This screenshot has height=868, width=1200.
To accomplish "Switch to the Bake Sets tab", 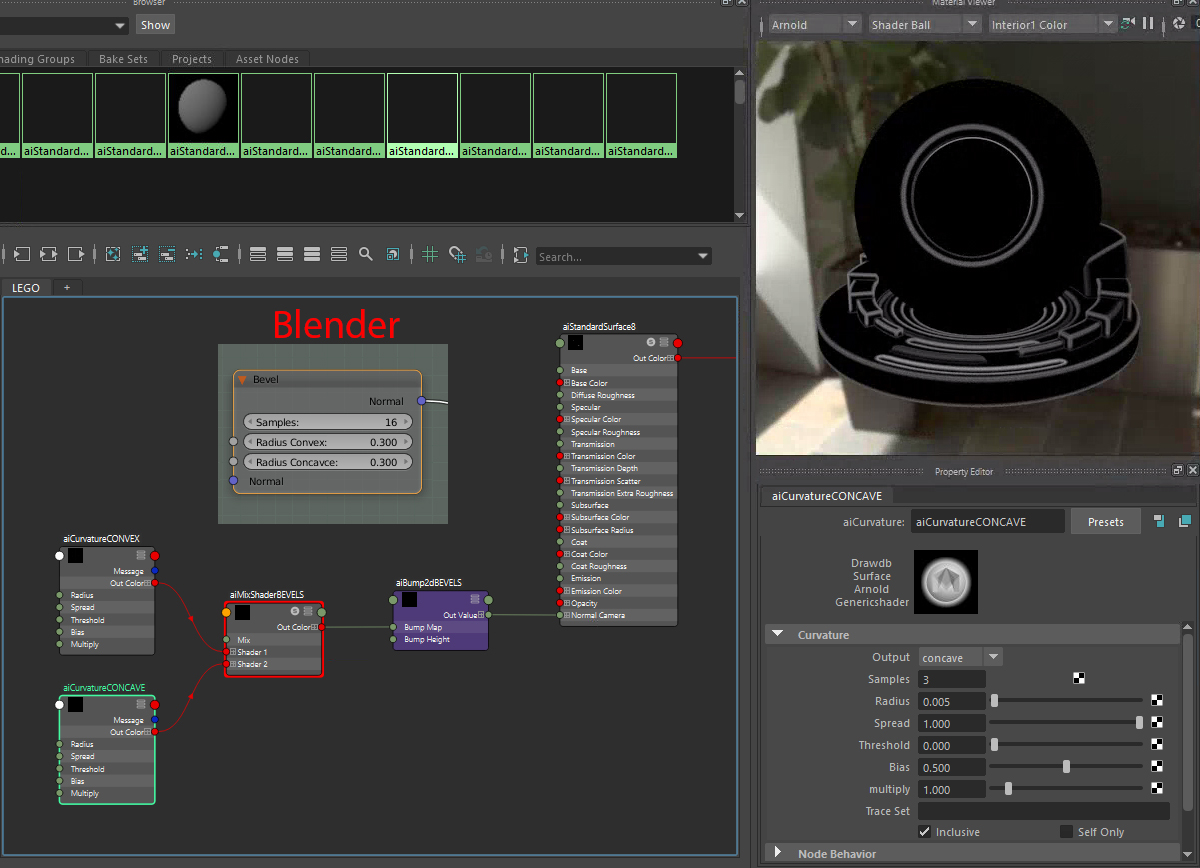I will click(124, 59).
